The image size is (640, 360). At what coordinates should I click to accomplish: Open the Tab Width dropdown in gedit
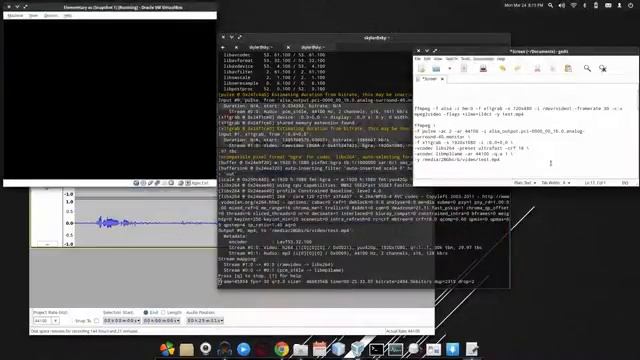[556, 183]
